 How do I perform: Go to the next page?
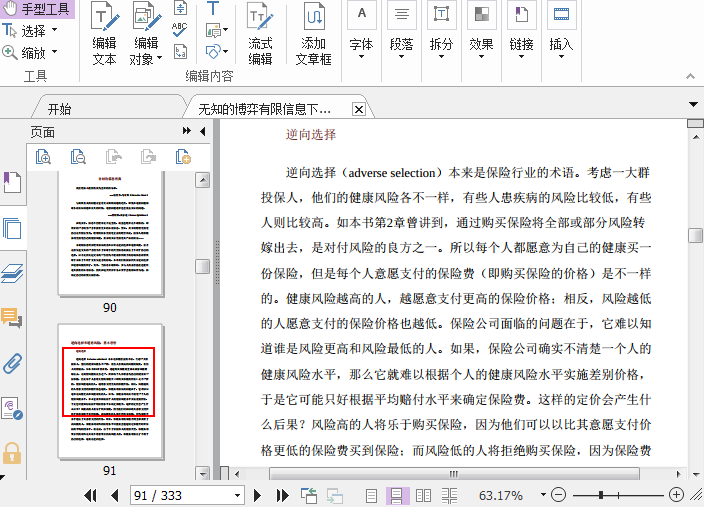(257, 495)
